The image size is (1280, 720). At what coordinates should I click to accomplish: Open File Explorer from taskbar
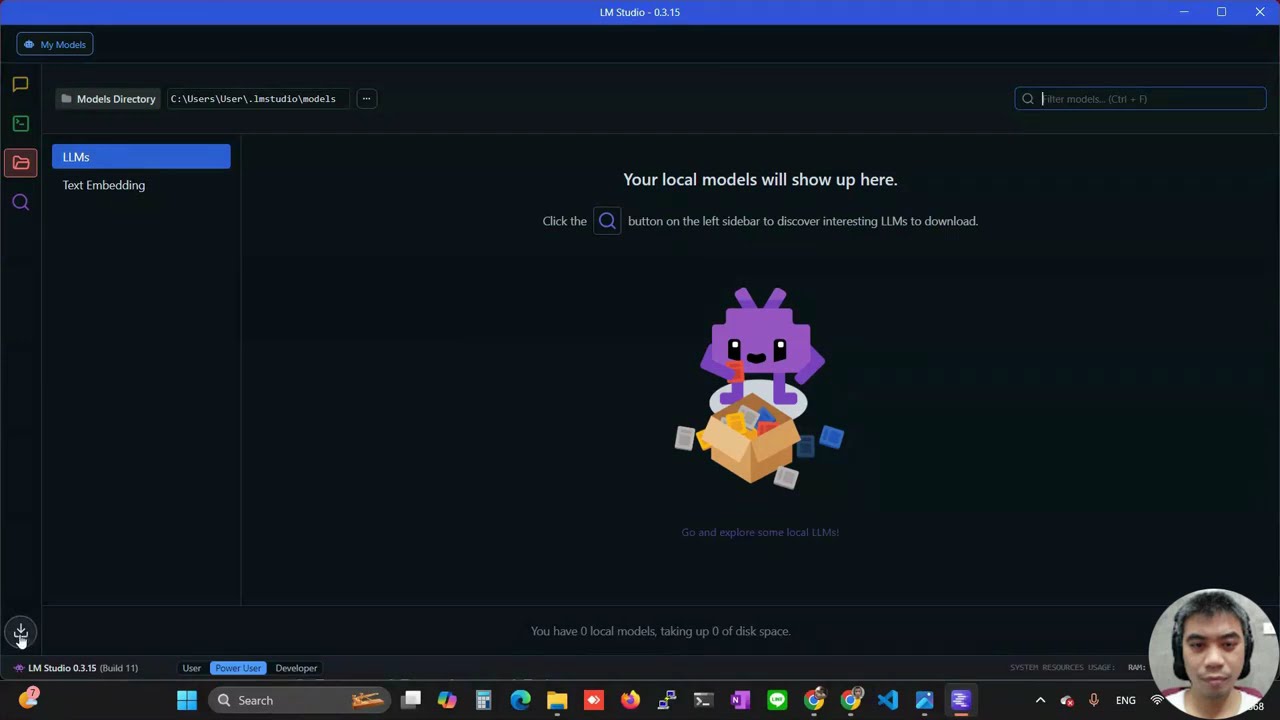pyautogui.click(x=557, y=700)
